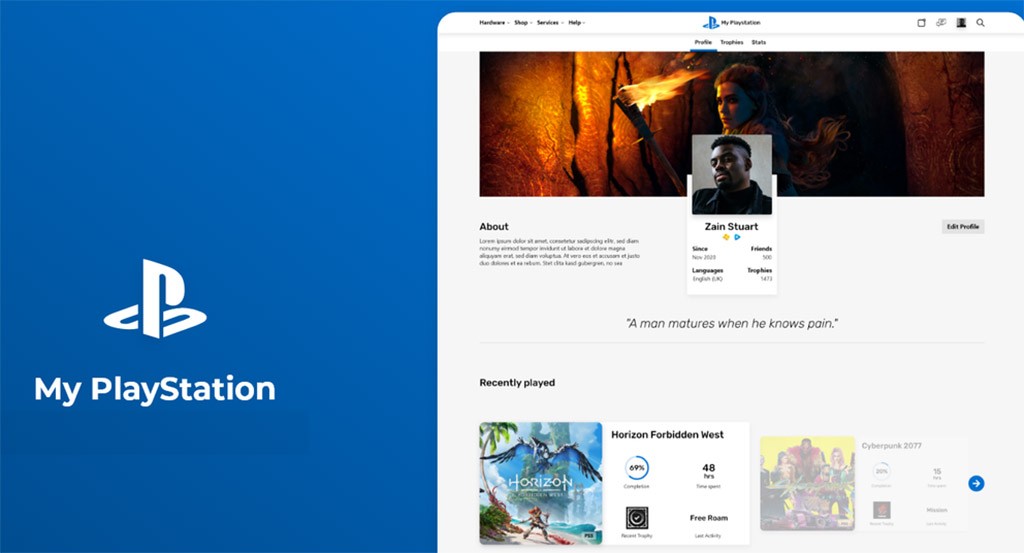
Task: Click the large white PlayStation logo on left
Action: [x=155, y=299]
